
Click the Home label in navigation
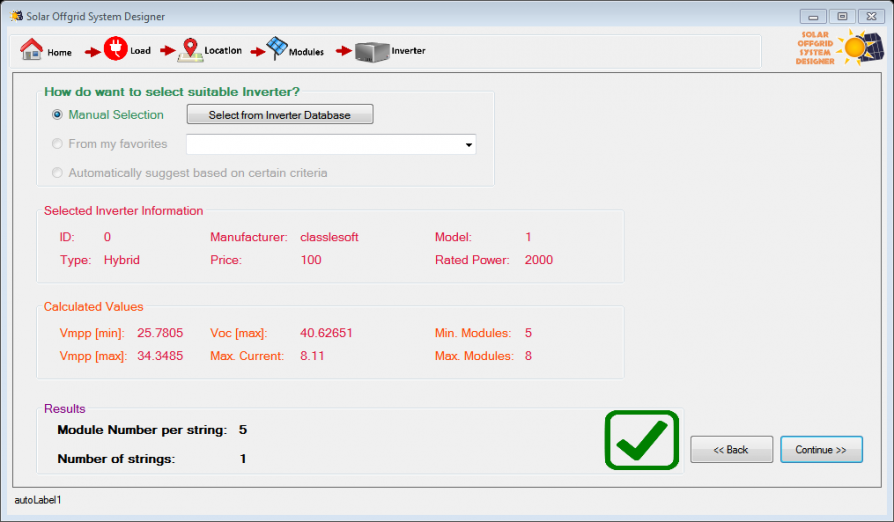(x=59, y=52)
